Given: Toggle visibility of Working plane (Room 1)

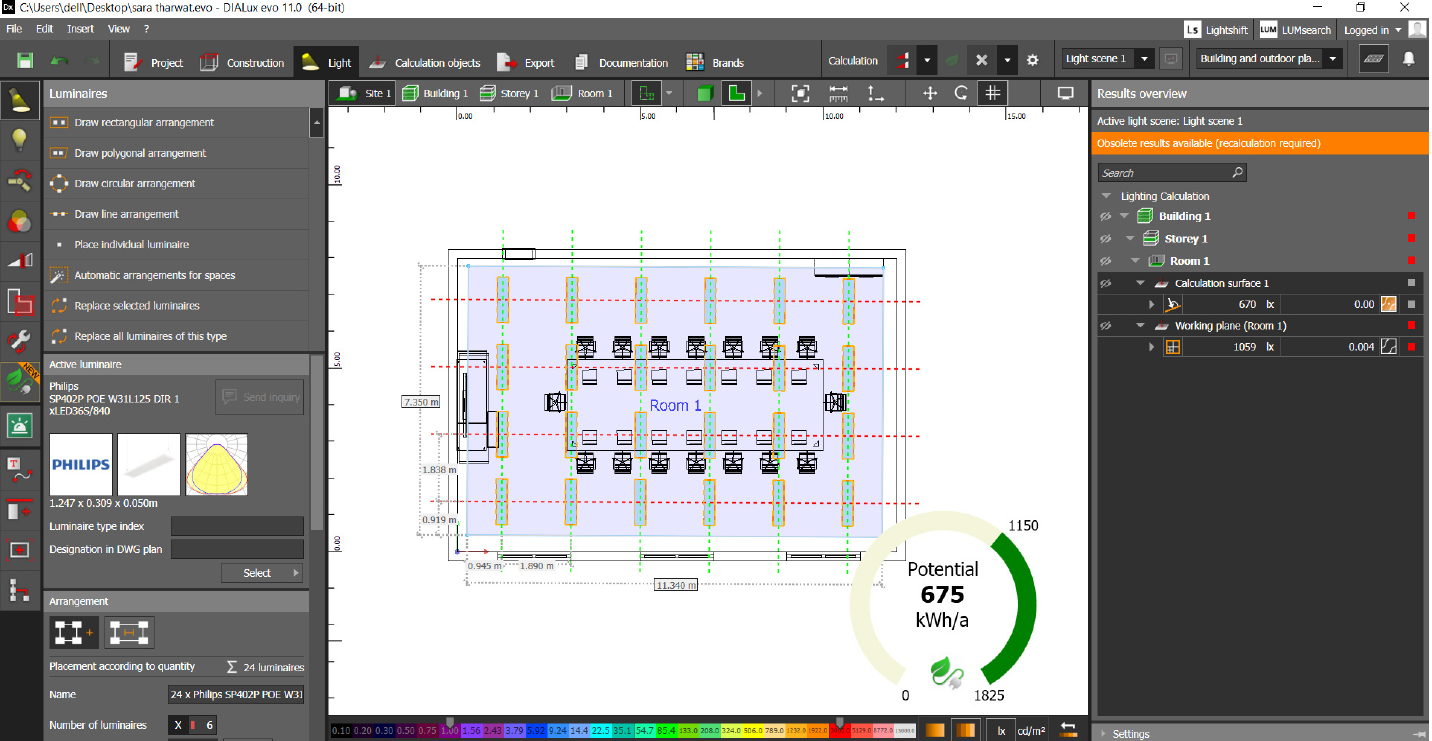Looking at the screenshot, I should (1105, 324).
